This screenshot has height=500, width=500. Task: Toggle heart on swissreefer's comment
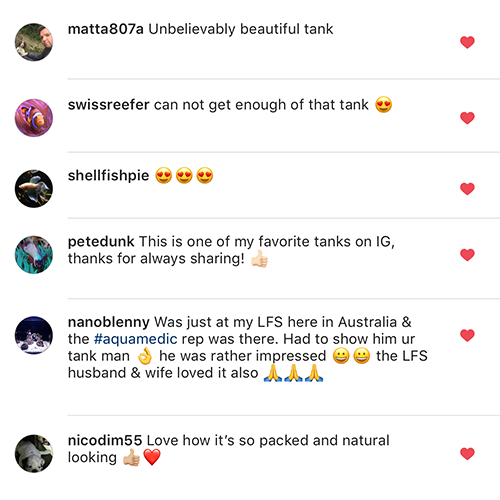(x=467, y=118)
